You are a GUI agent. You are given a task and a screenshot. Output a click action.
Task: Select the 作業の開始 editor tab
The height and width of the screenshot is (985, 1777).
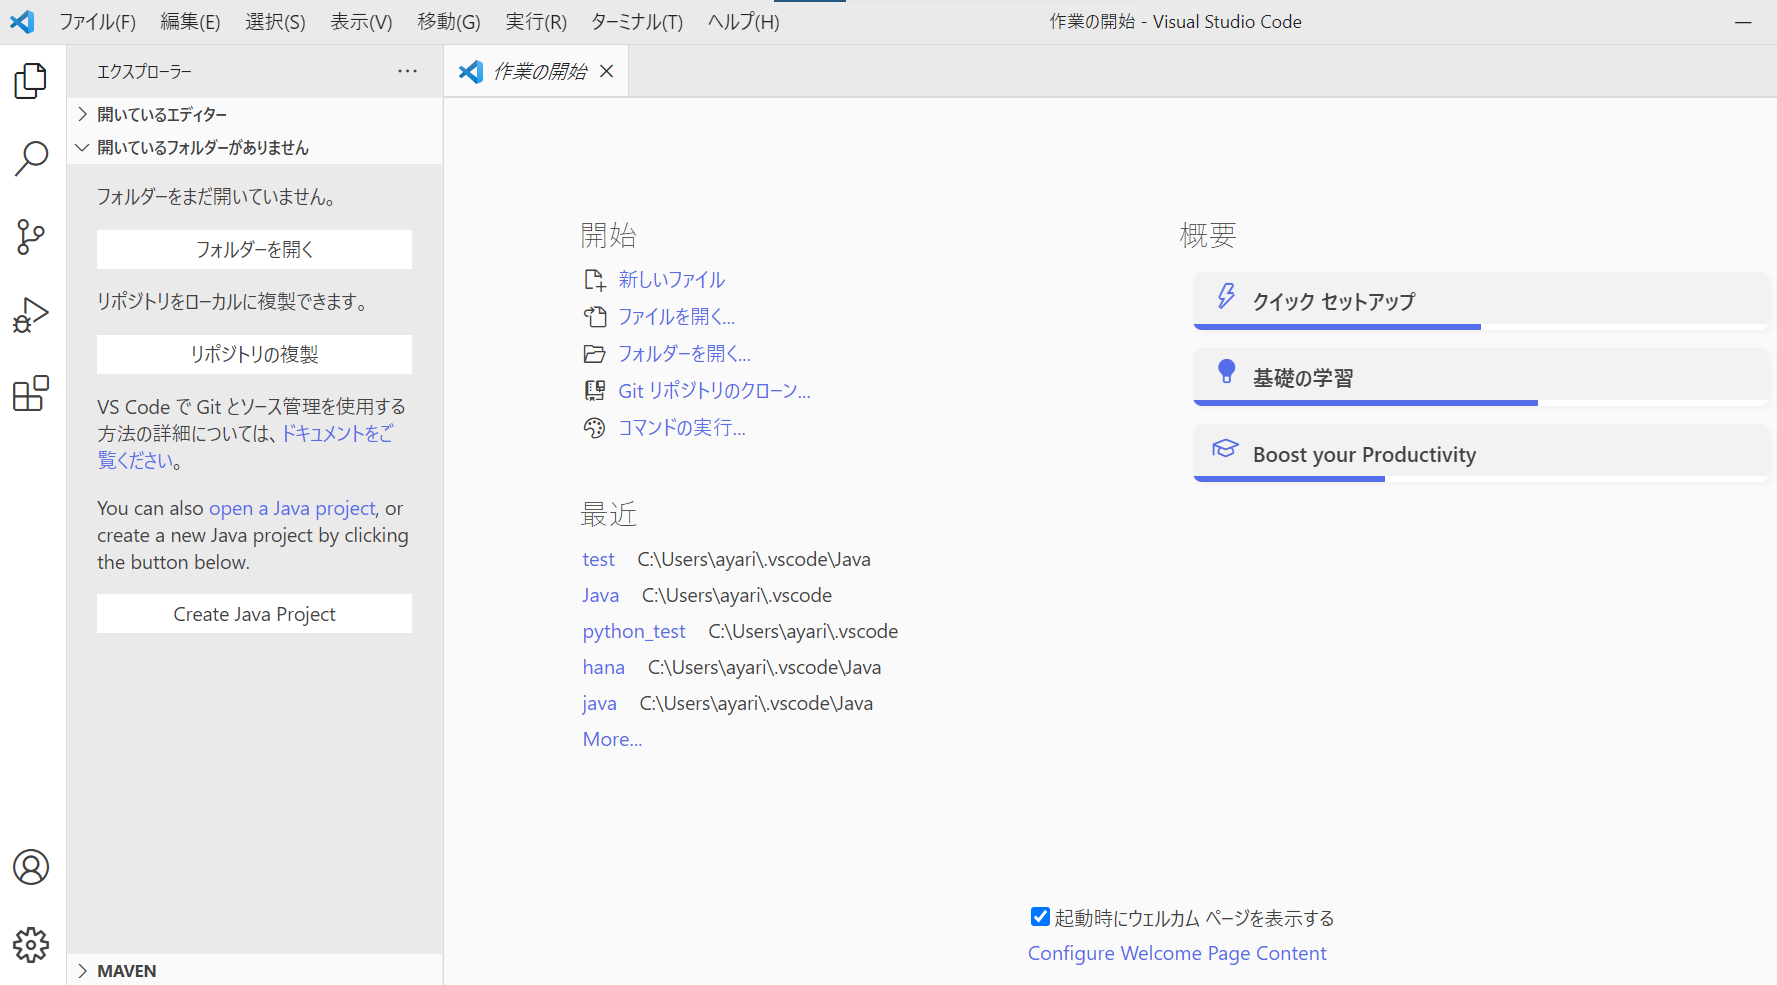[536, 71]
